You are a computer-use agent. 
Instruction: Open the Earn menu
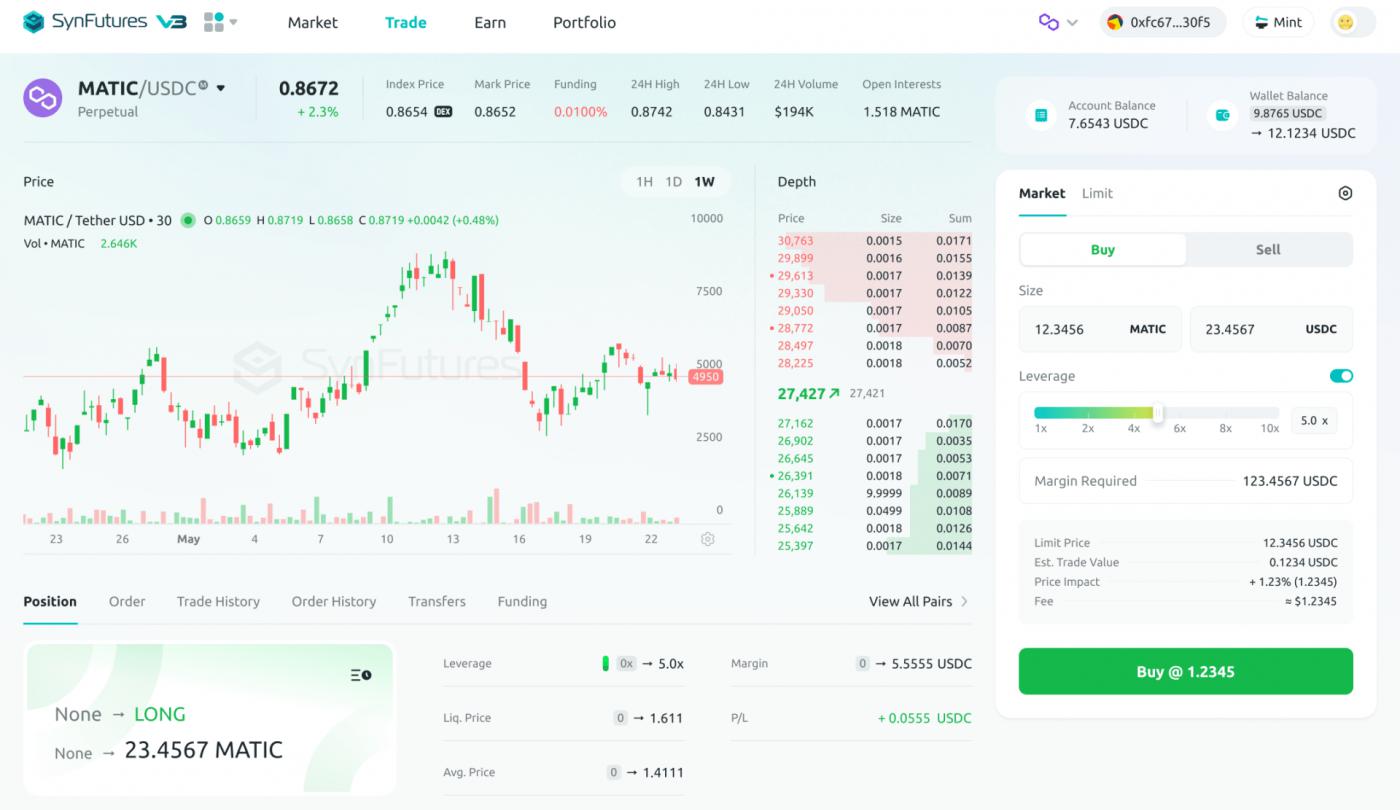[x=490, y=22]
